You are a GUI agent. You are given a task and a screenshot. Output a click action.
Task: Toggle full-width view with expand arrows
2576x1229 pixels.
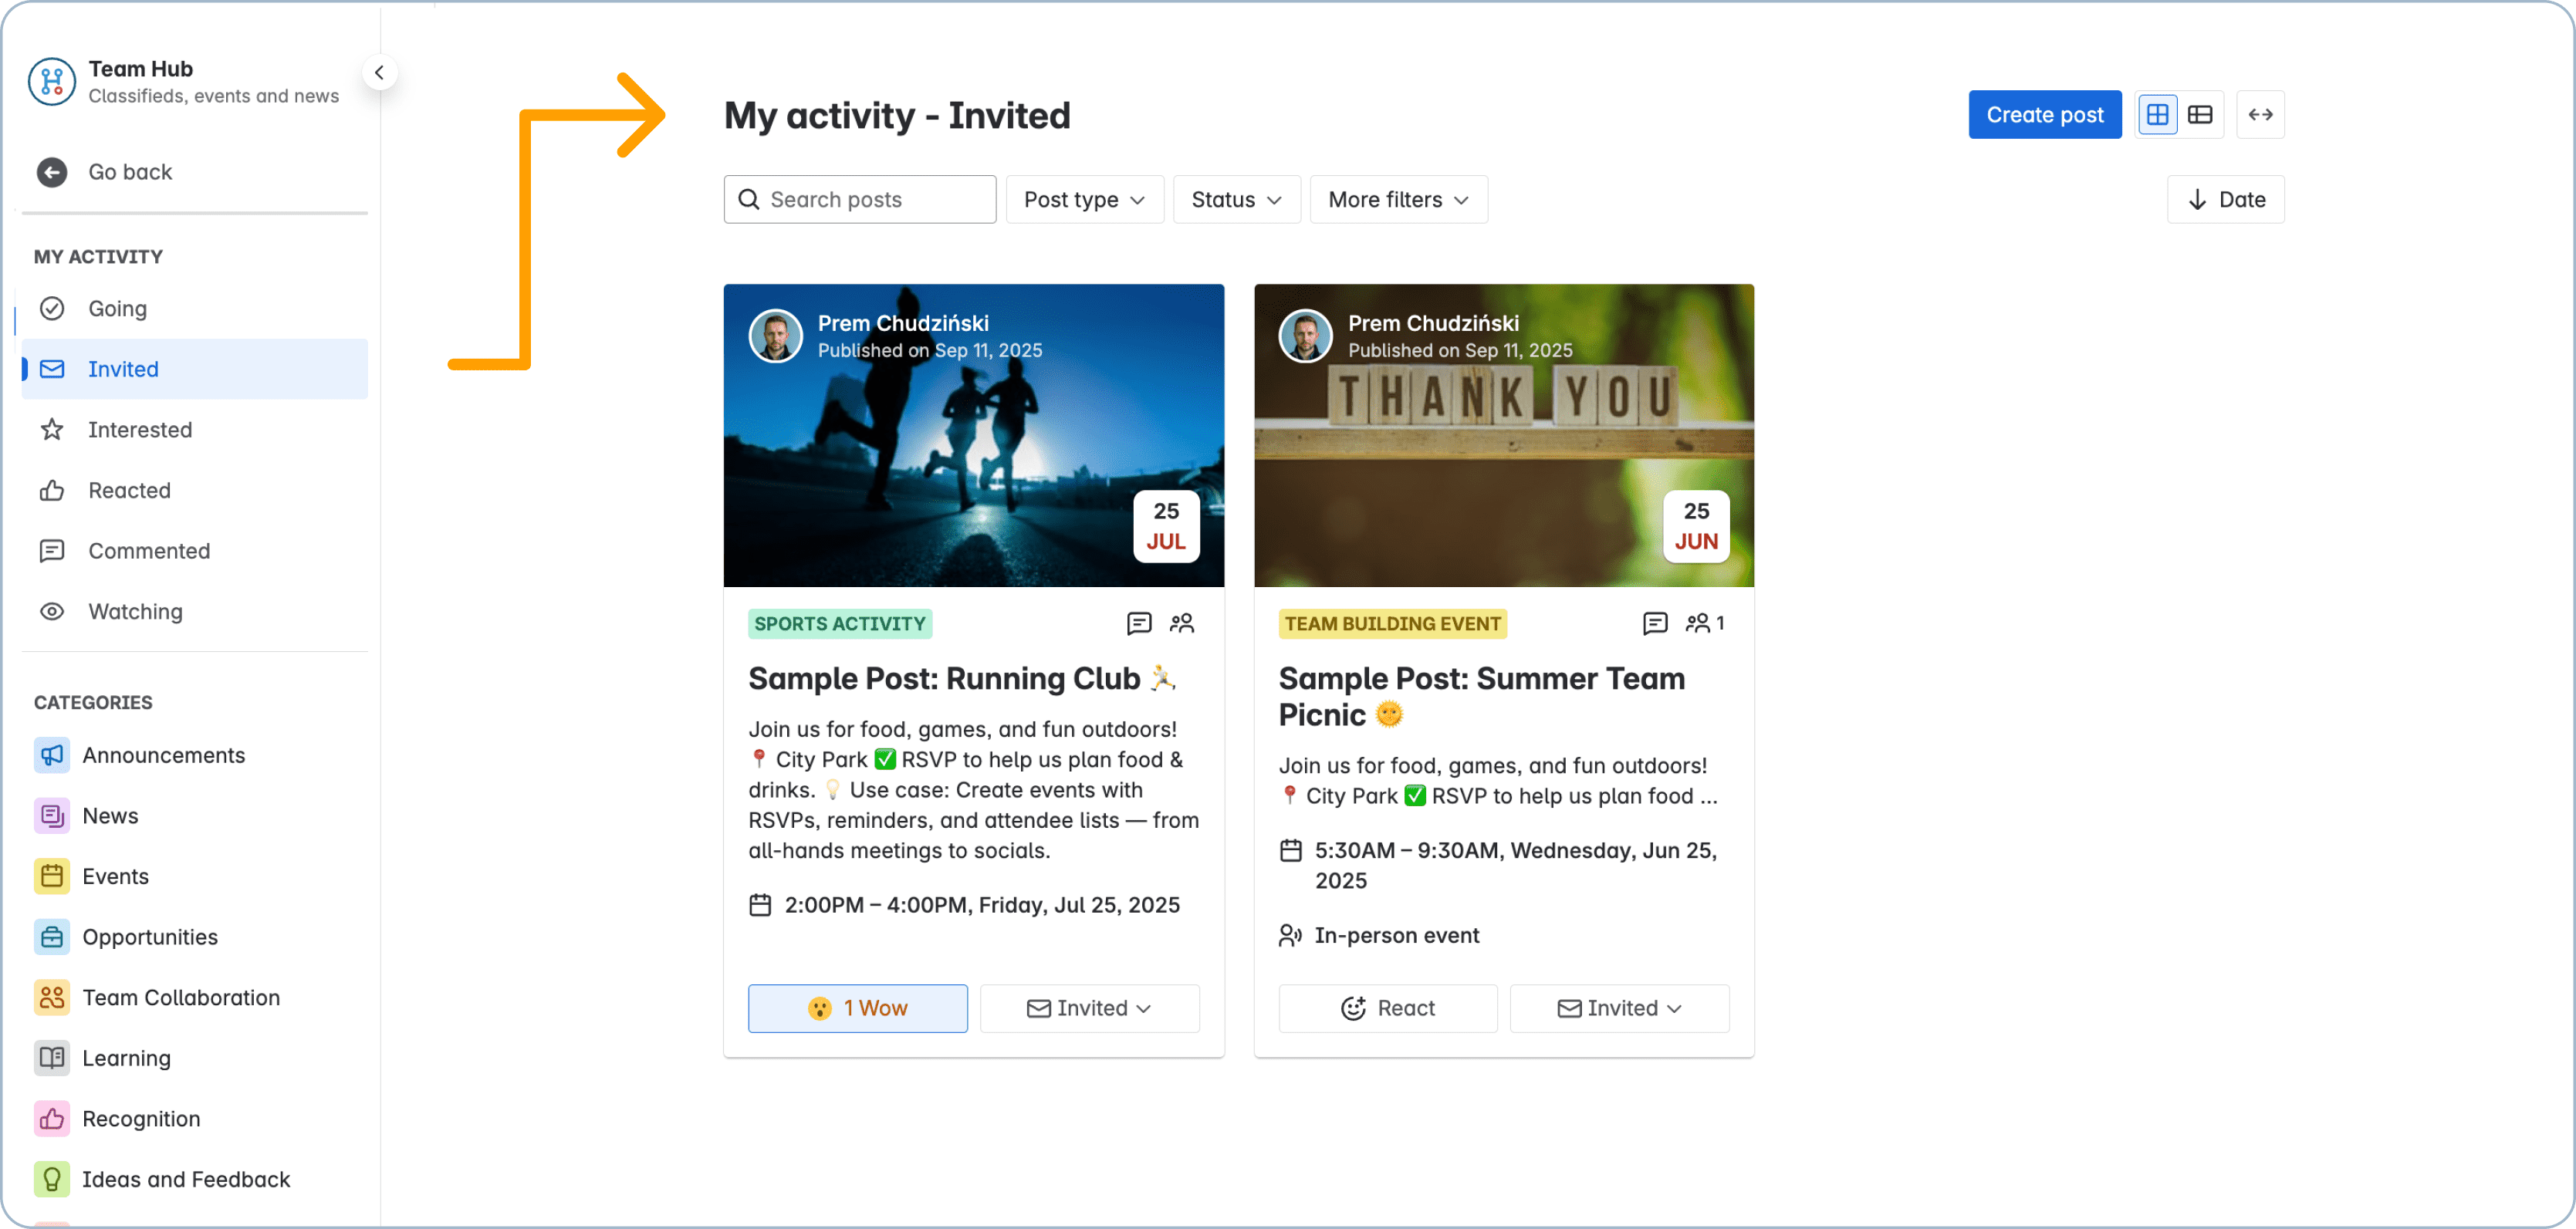coord(2260,114)
